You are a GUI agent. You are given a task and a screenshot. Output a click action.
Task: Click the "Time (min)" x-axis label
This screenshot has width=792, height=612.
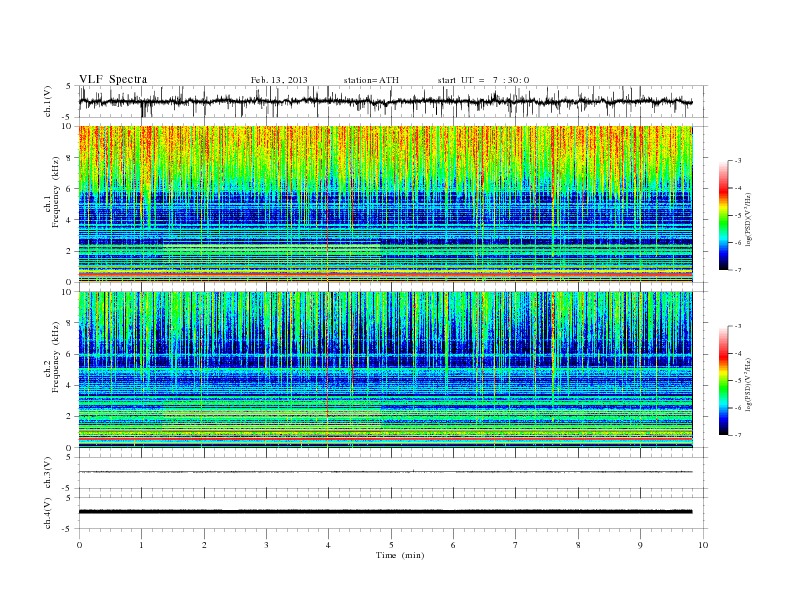(400, 555)
